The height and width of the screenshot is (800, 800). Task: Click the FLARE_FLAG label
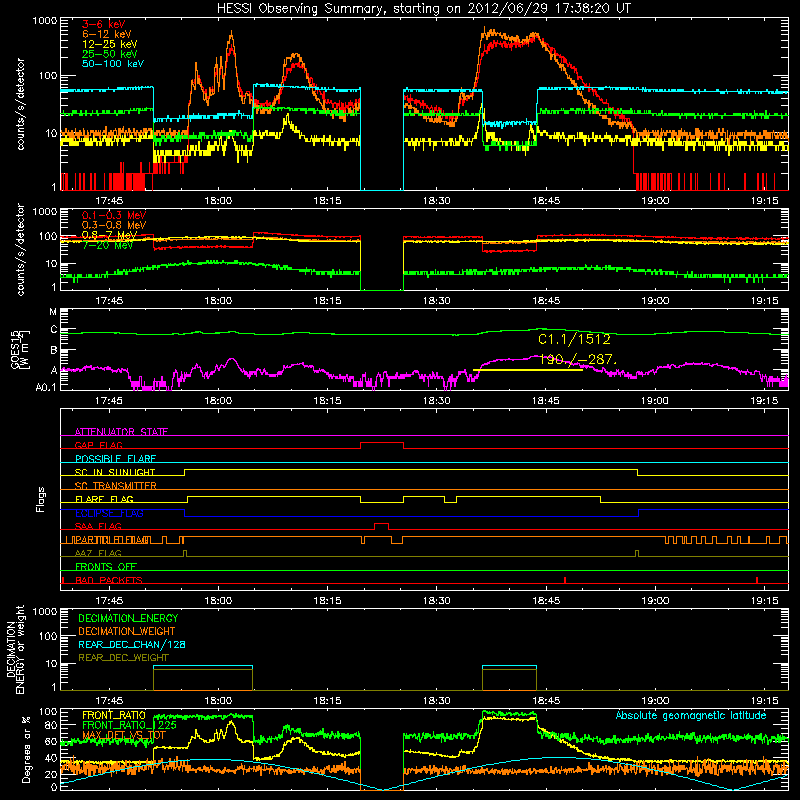pos(104,499)
